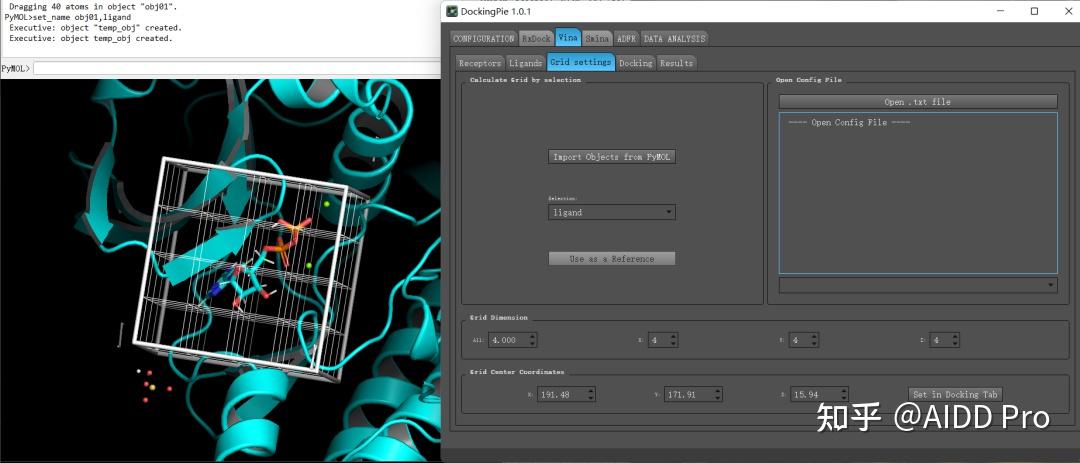
Task: Open the DATA ANALYSIS tab
Action: point(674,39)
